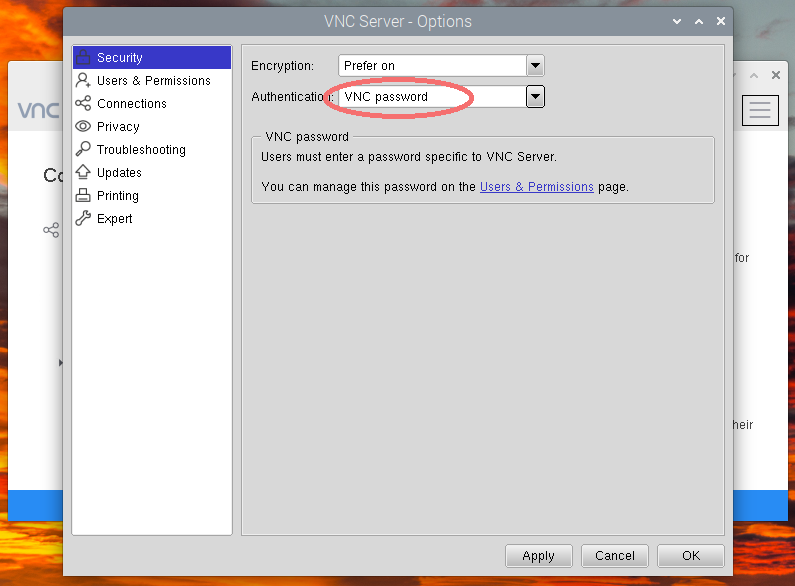Minimize the Options dialog with down chevron
Screen dimensions: 795x586
677,21
